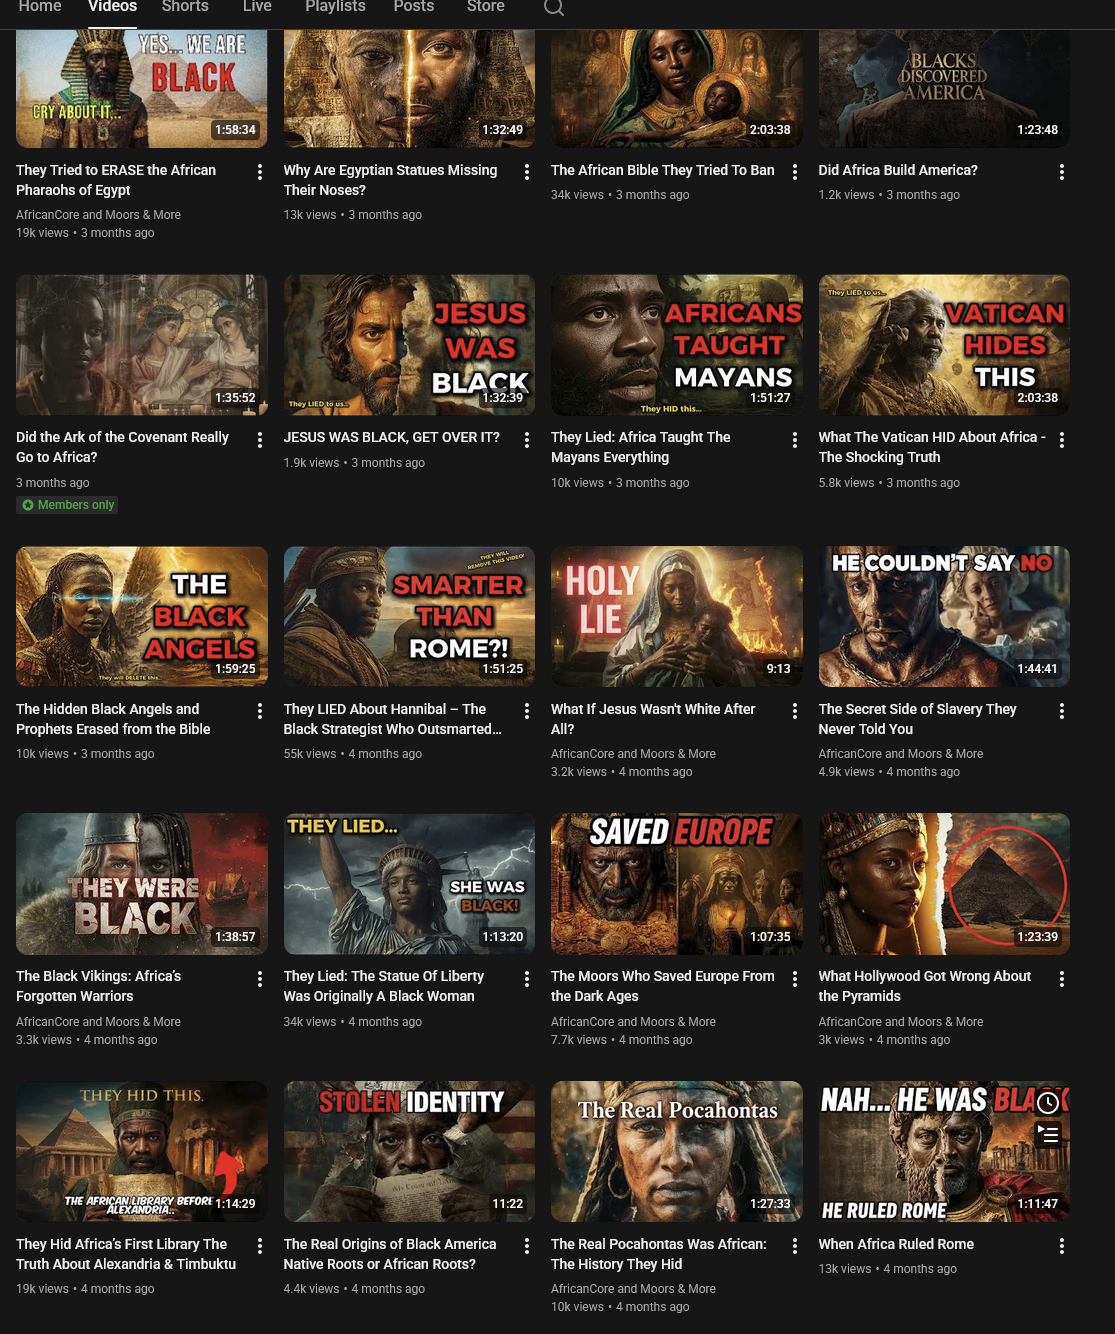Click Add to queue icon on 'He Ruled Rome' thumbnail
This screenshot has width=1115, height=1334.
[1048, 1134]
